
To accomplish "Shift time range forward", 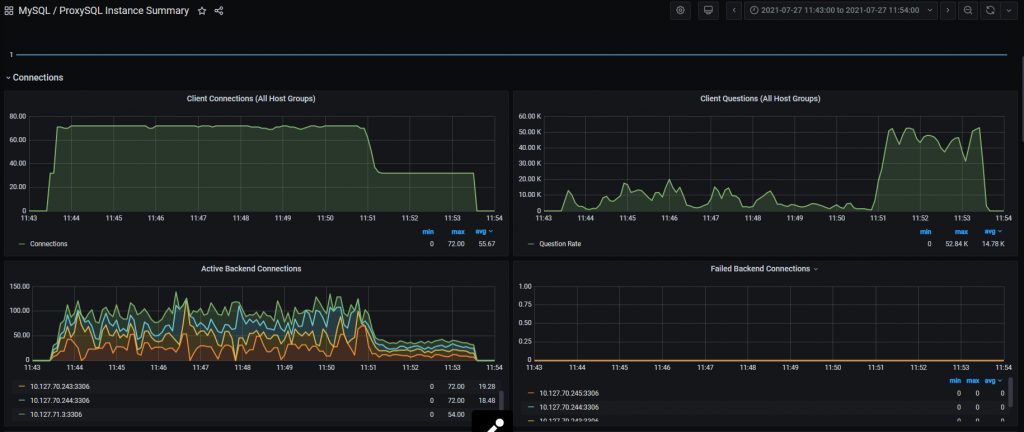I will pyautogui.click(x=948, y=10).
